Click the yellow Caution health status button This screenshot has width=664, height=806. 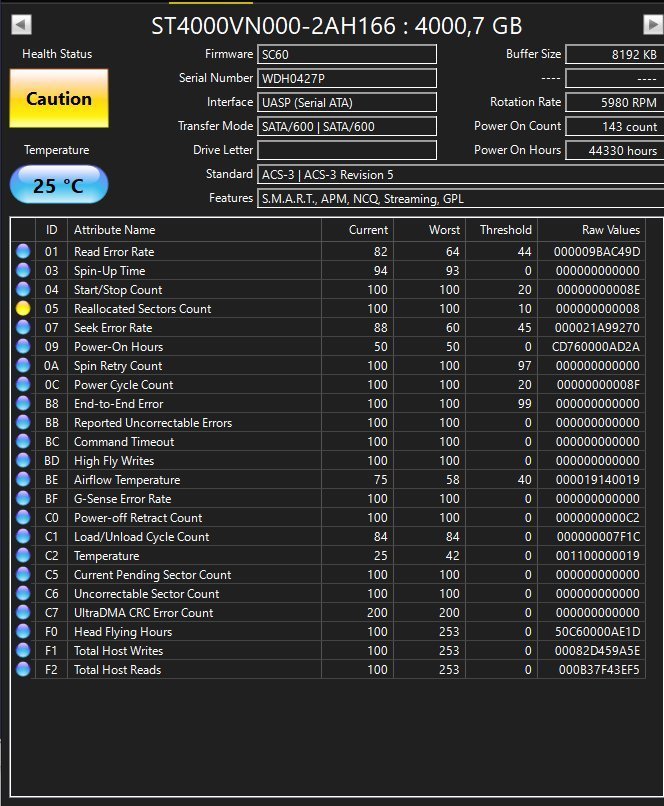59,99
